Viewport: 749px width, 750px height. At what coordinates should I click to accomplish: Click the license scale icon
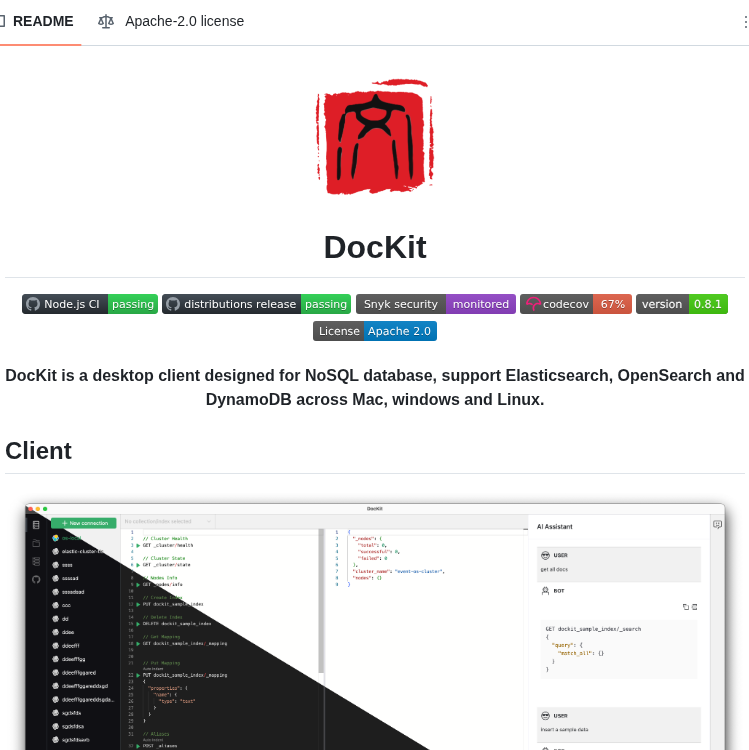[106, 22]
